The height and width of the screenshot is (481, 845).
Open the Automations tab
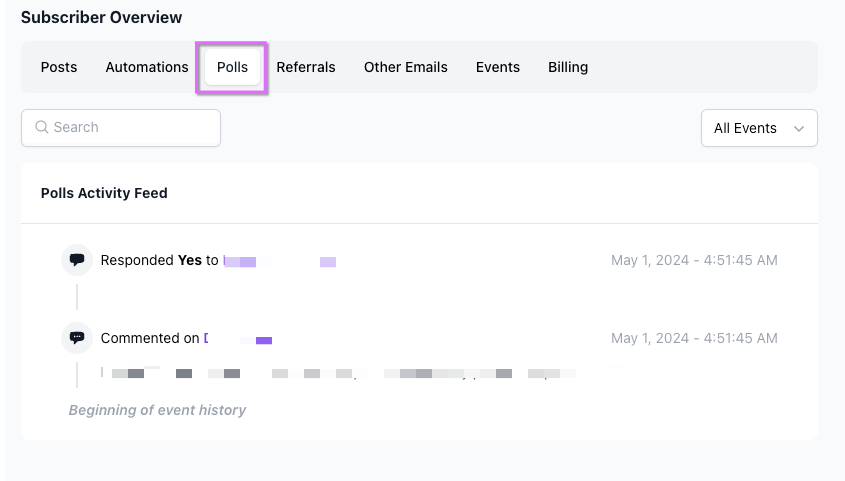147,67
